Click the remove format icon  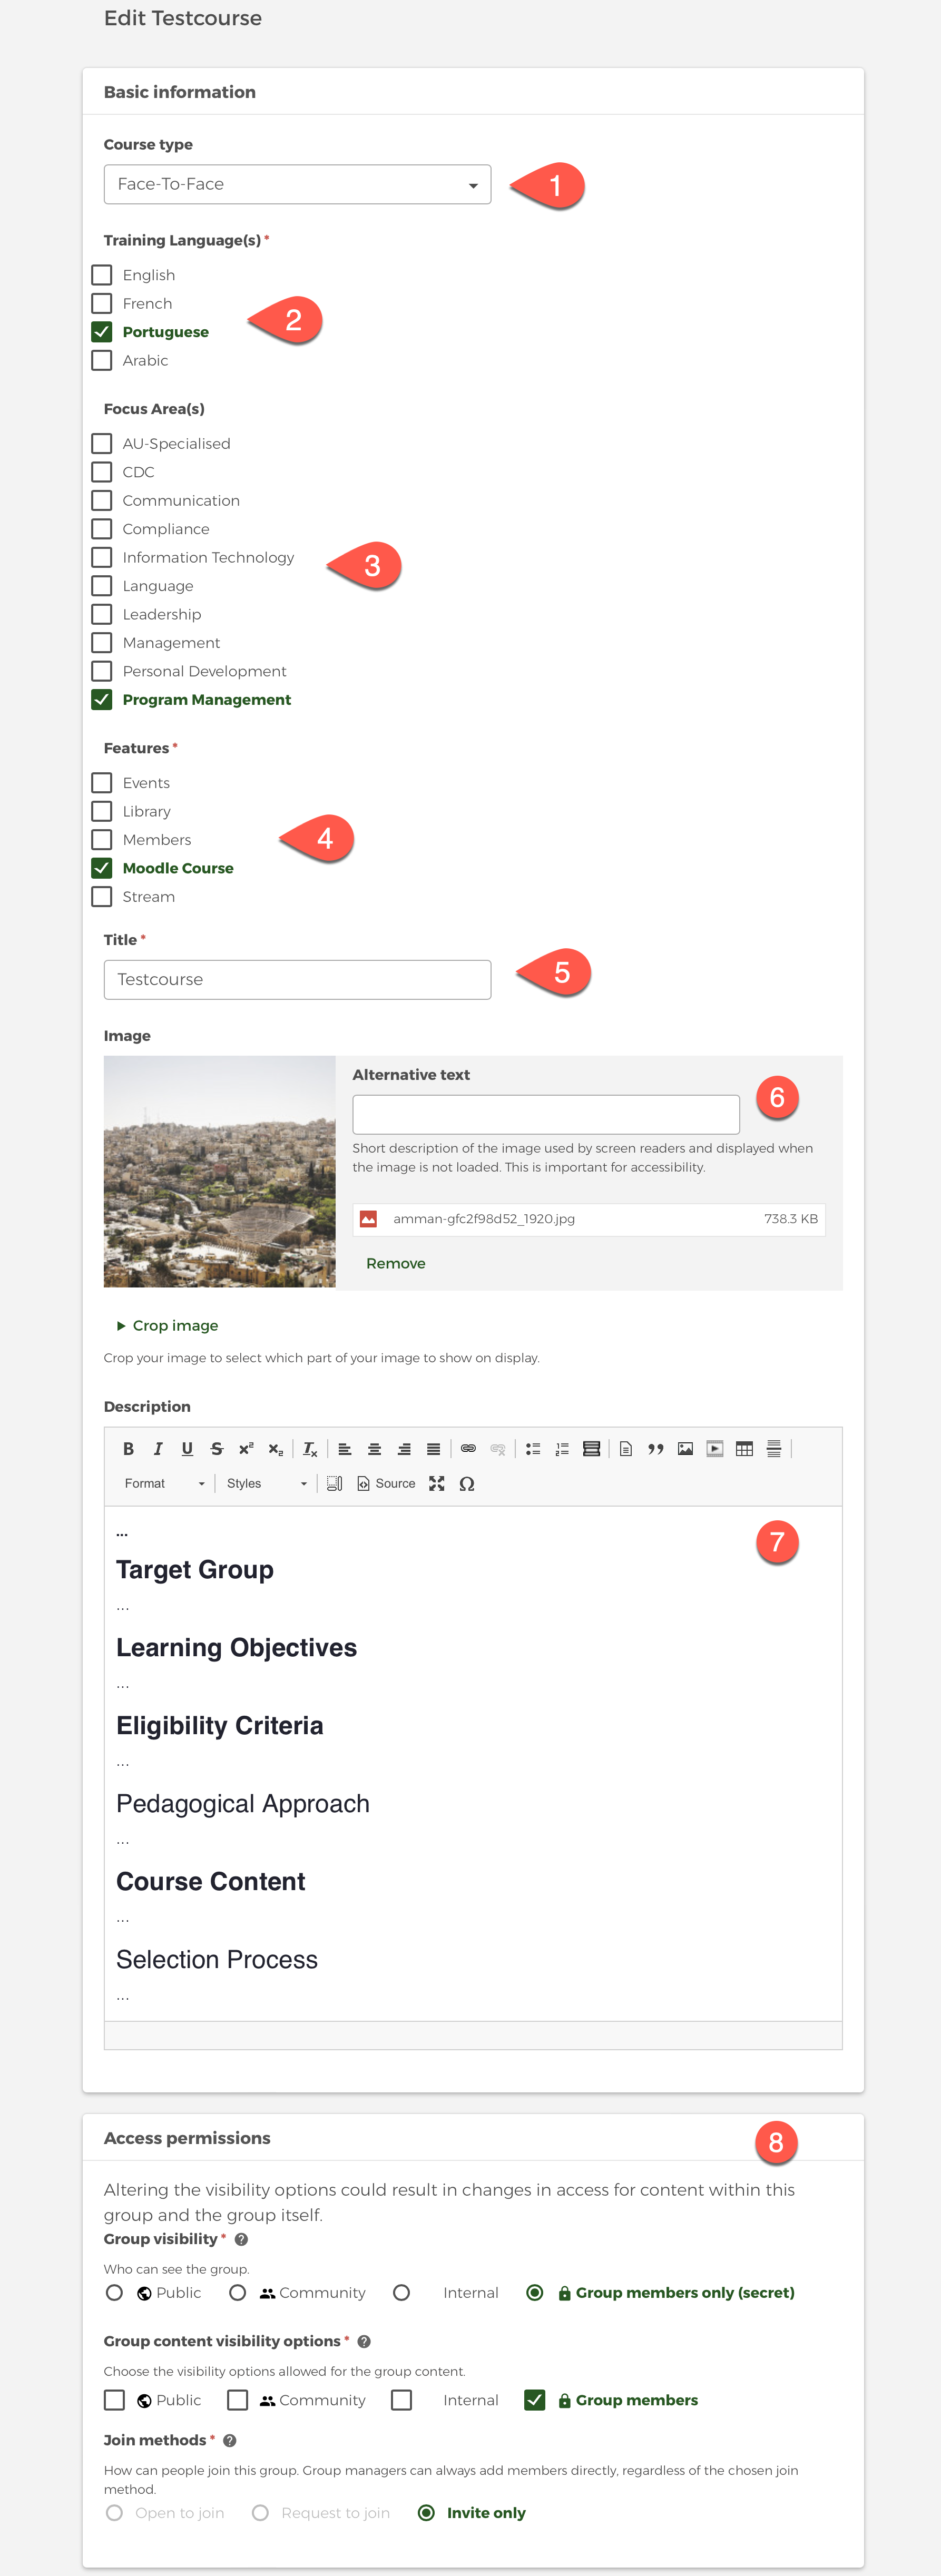pos(310,1449)
